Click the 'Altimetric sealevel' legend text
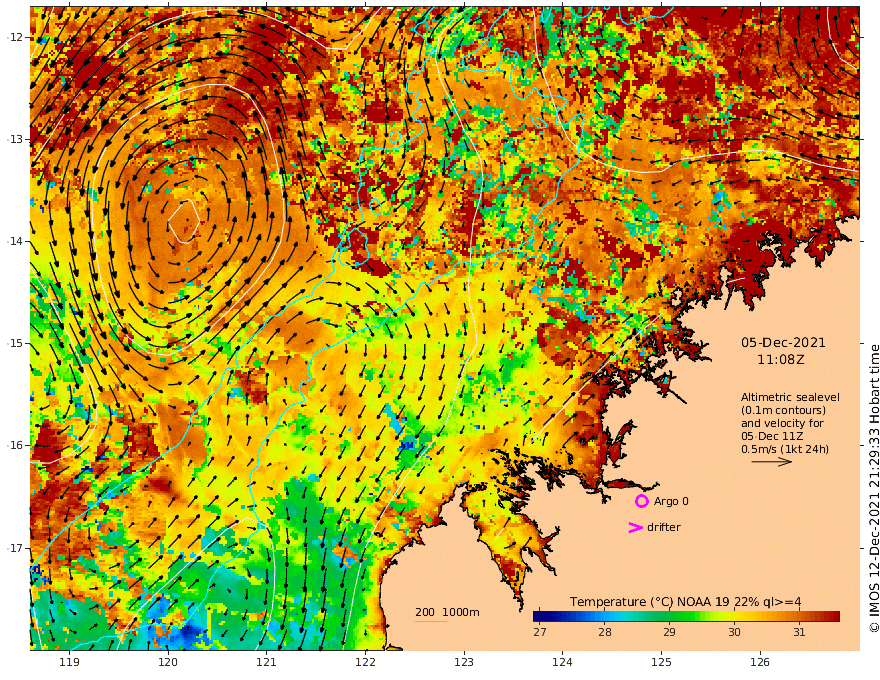The width and height of the screenshot is (880, 680). click(x=790, y=397)
